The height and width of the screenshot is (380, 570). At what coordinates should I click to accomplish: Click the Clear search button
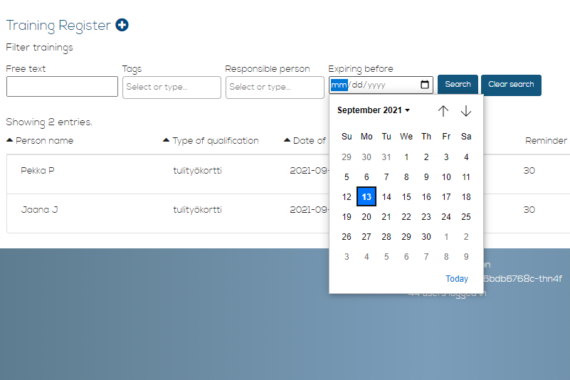pyautogui.click(x=511, y=85)
